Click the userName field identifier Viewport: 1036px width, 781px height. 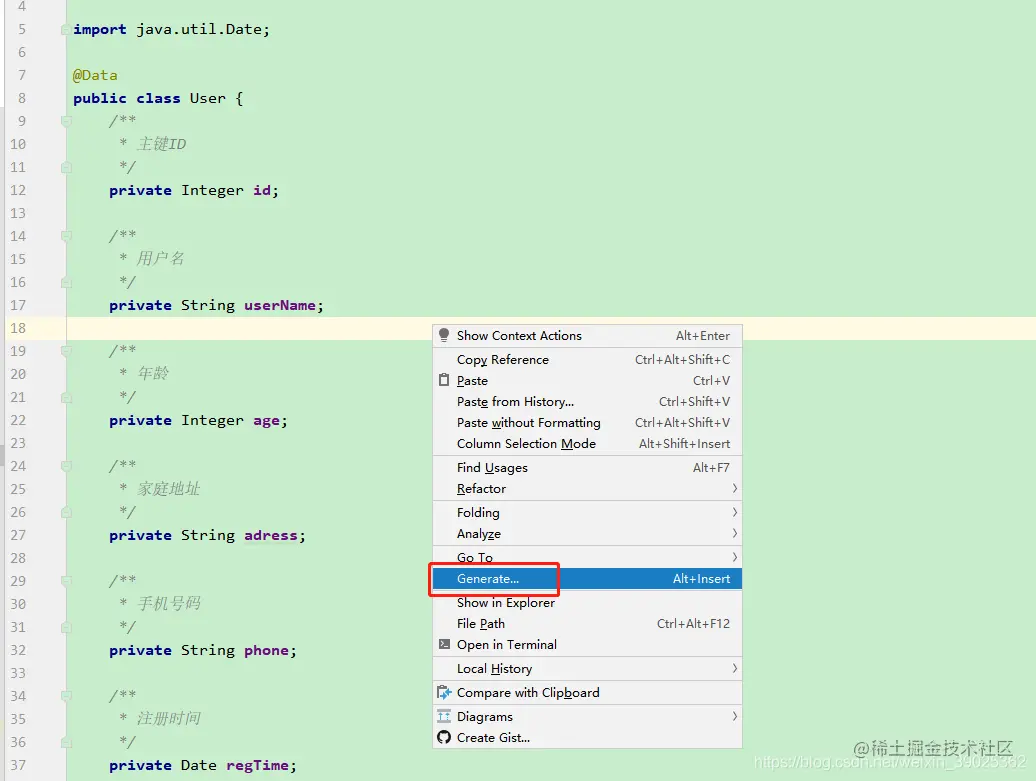[x=279, y=305]
